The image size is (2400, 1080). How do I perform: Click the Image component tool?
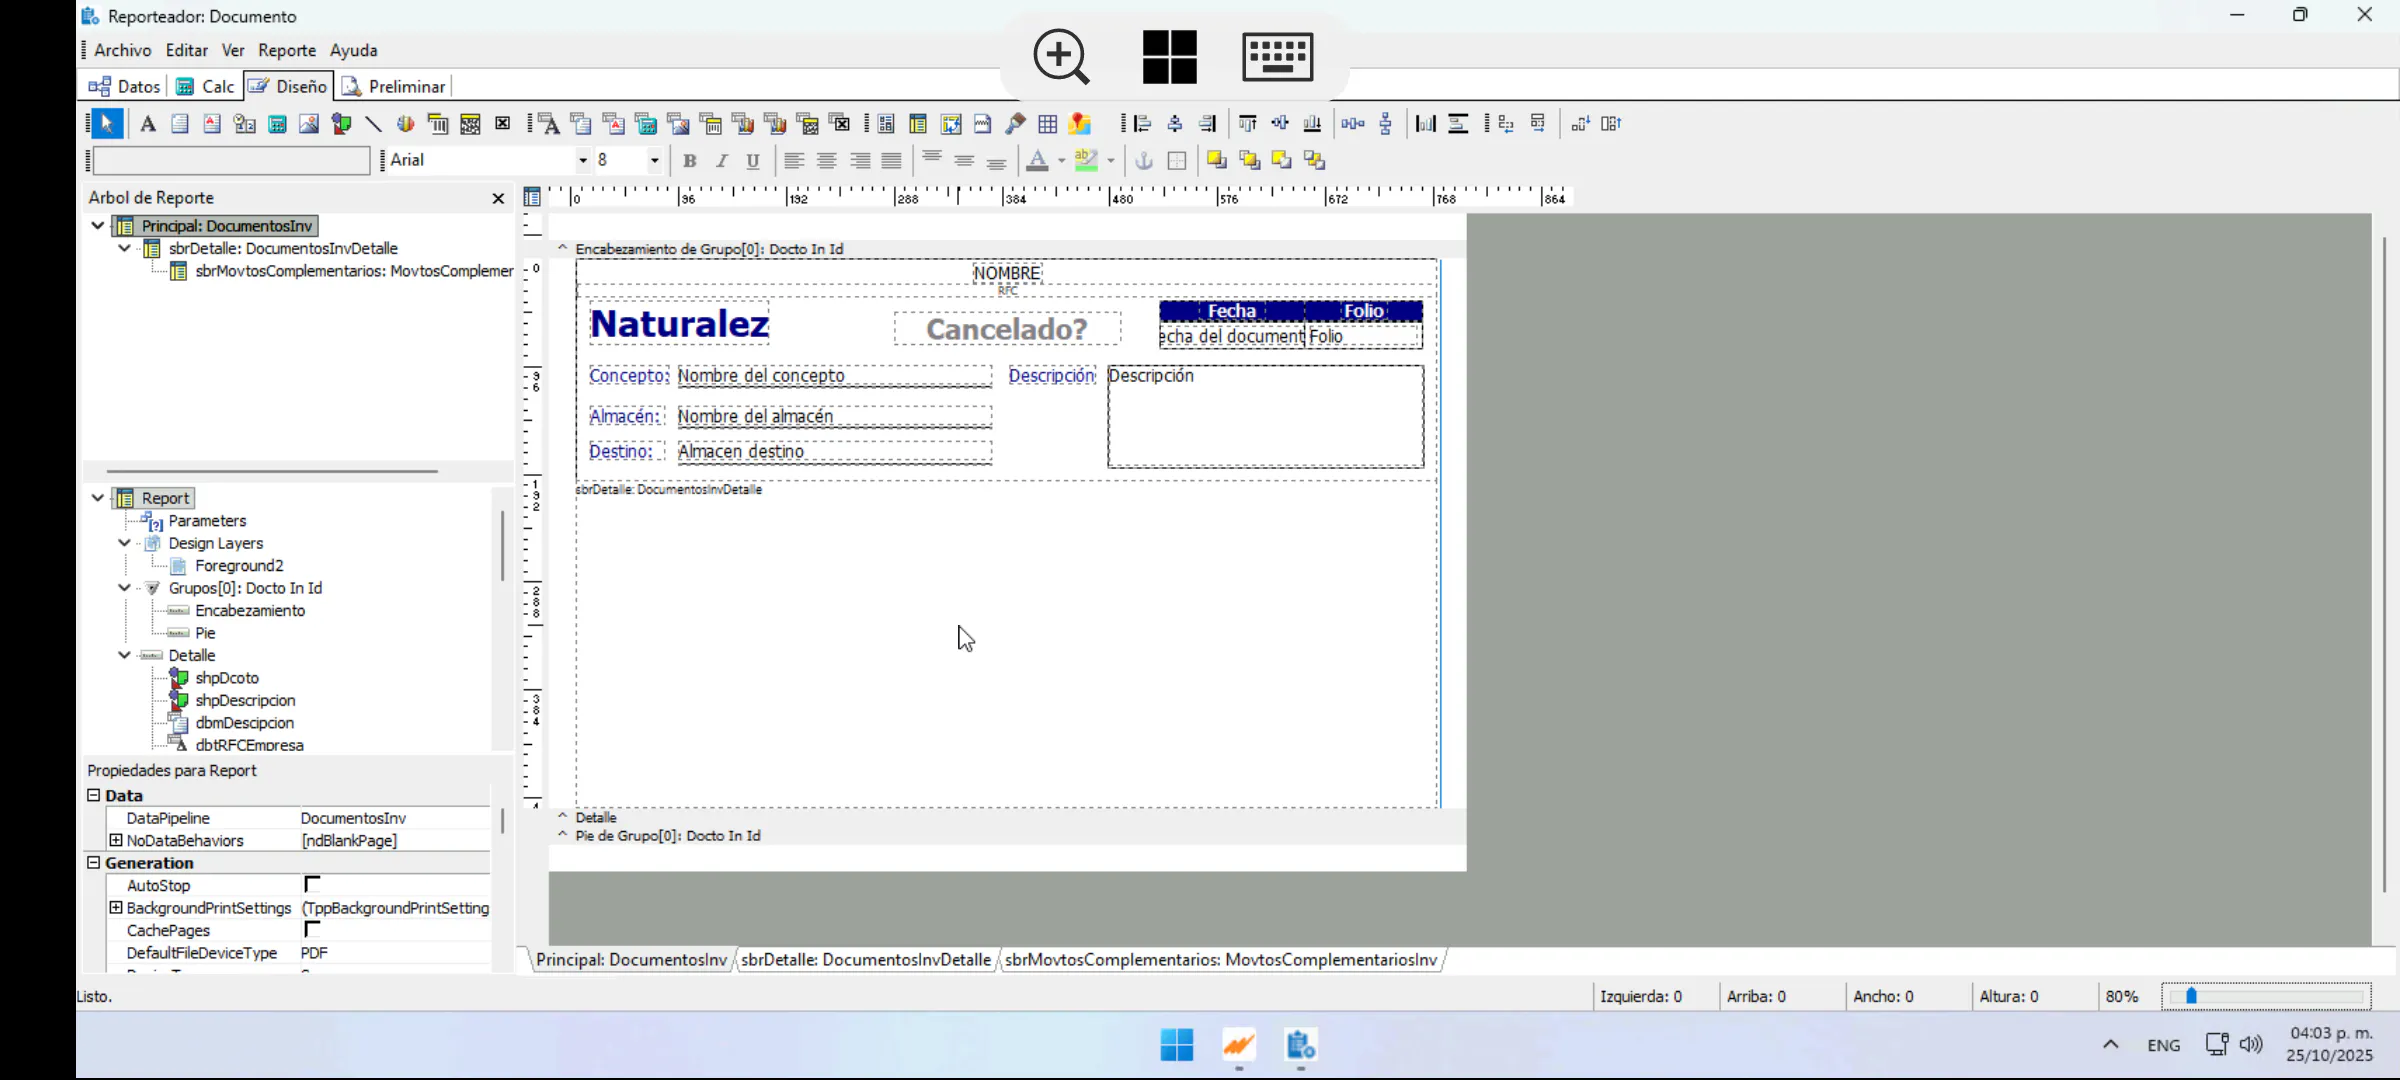(x=309, y=124)
